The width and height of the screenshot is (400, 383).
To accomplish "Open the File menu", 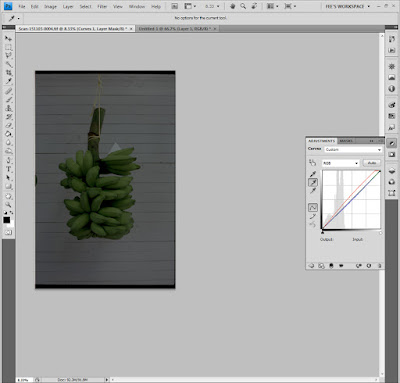I will [x=22, y=6].
